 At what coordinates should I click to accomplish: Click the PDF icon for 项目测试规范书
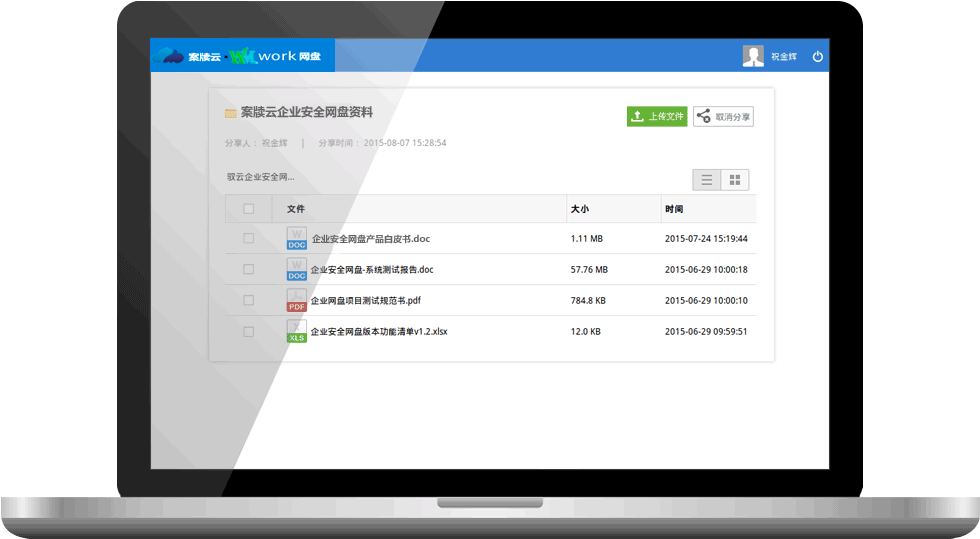[297, 300]
